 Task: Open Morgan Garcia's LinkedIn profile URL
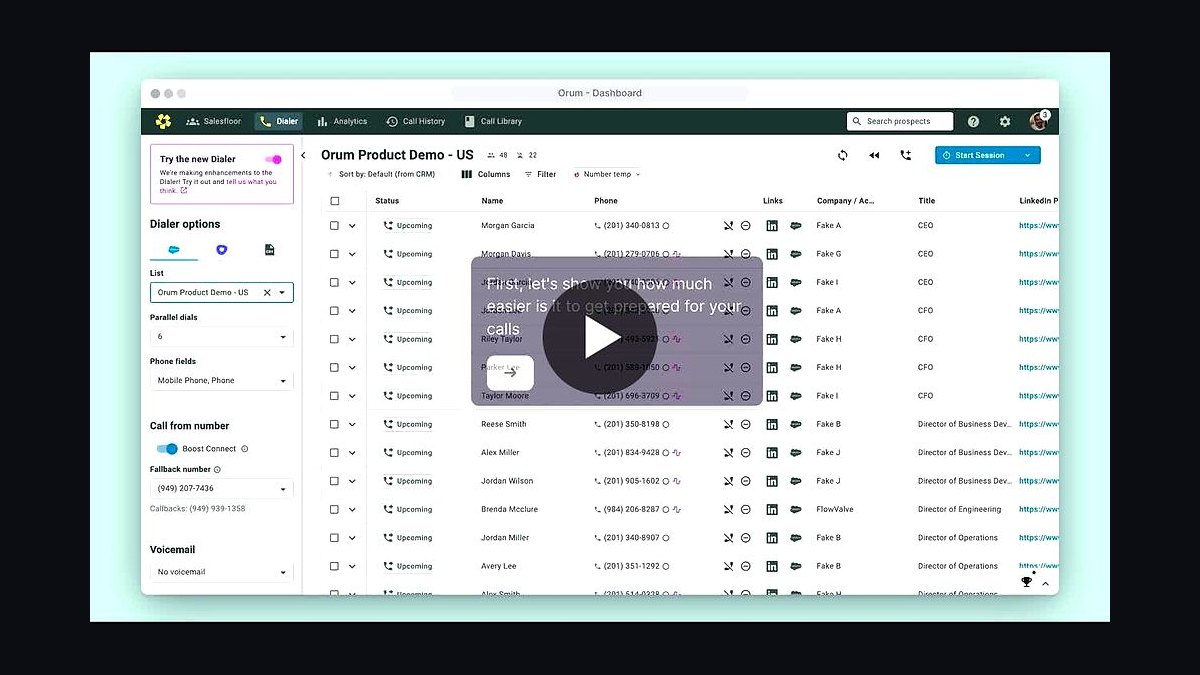(1039, 226)
